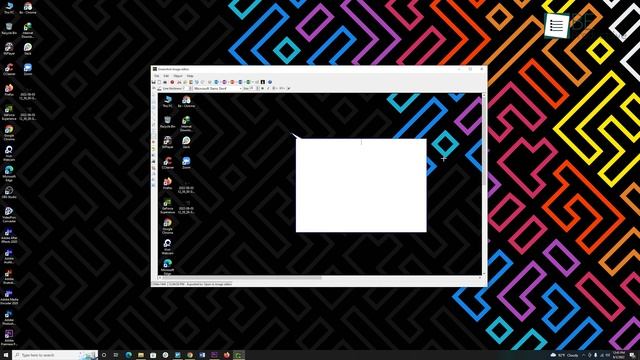Select the GeForce Experience desktop icon
This screenshot has width=640, height=360.
9,113
